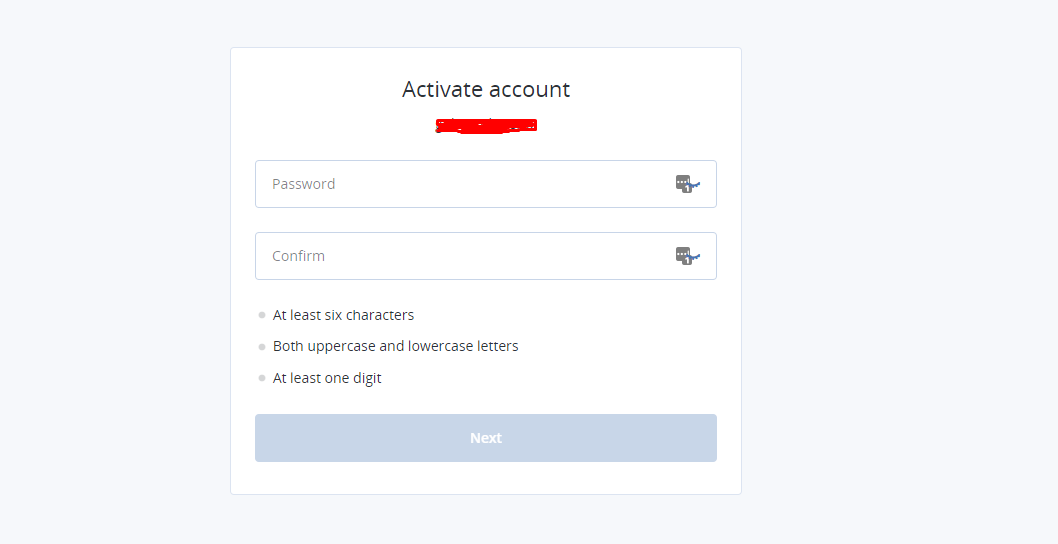Click the dot beside At least six characters
The height and width of the screenshot is (544, 1058).
pos(262,315)
